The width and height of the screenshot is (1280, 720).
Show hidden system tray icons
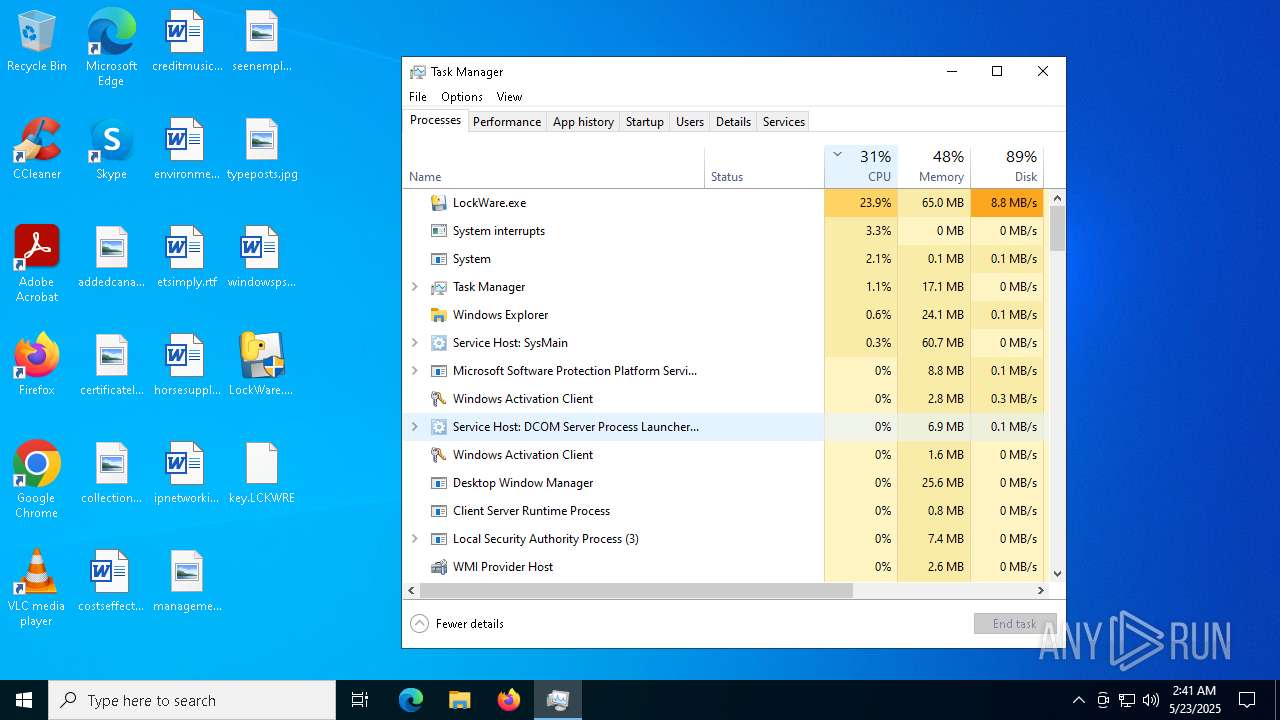1078,700
